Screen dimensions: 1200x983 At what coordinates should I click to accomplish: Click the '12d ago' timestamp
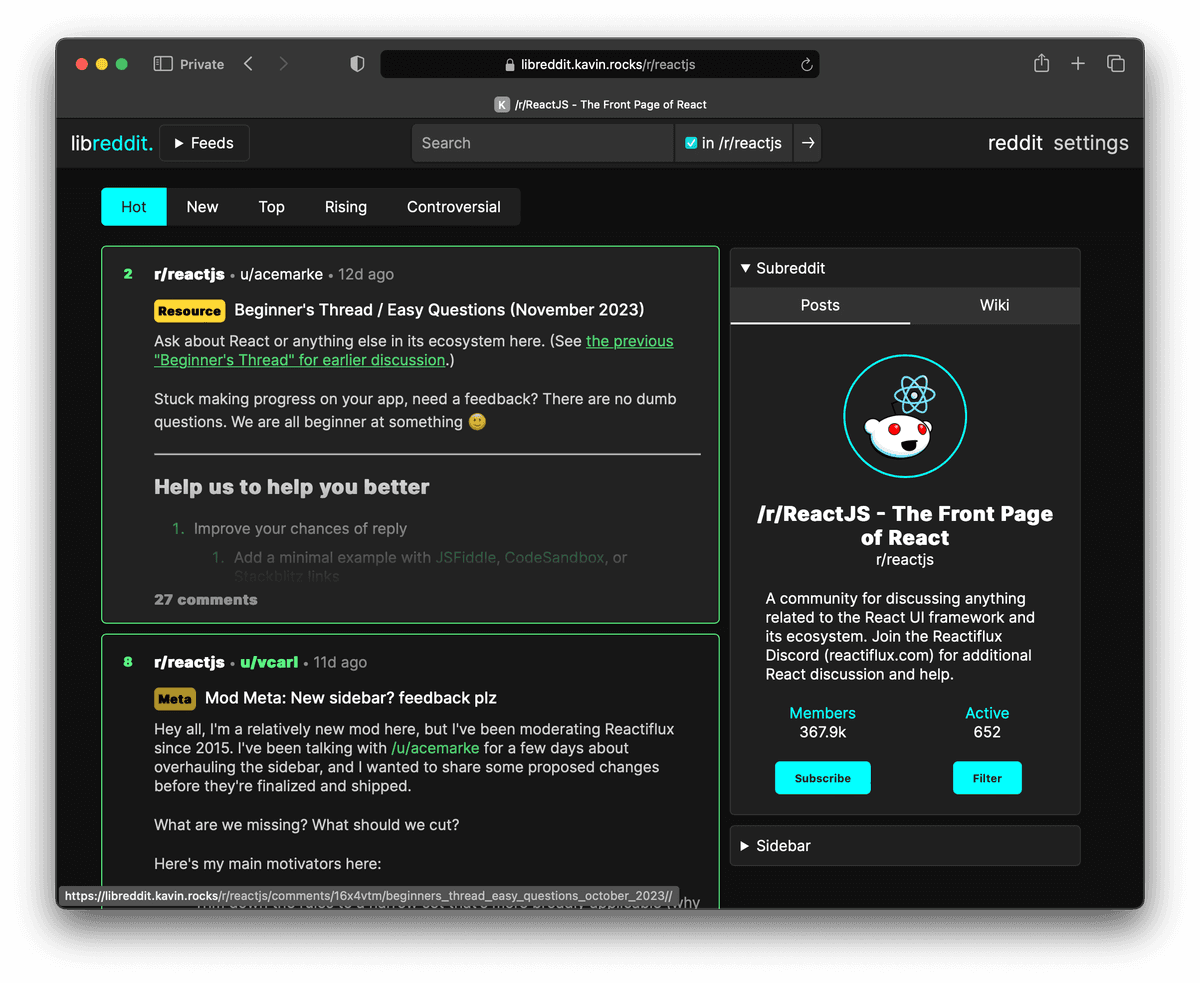point(365,274)
